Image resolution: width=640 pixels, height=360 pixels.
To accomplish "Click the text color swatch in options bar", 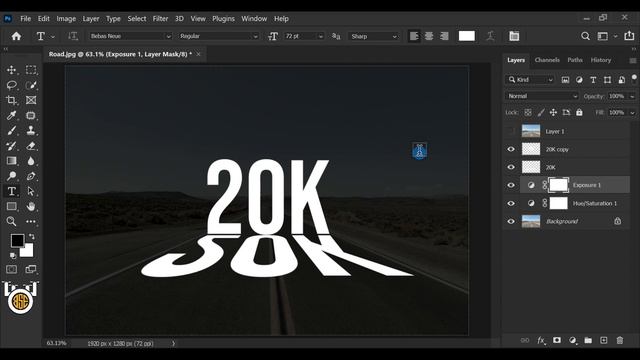I will click(x=467, y=36).
